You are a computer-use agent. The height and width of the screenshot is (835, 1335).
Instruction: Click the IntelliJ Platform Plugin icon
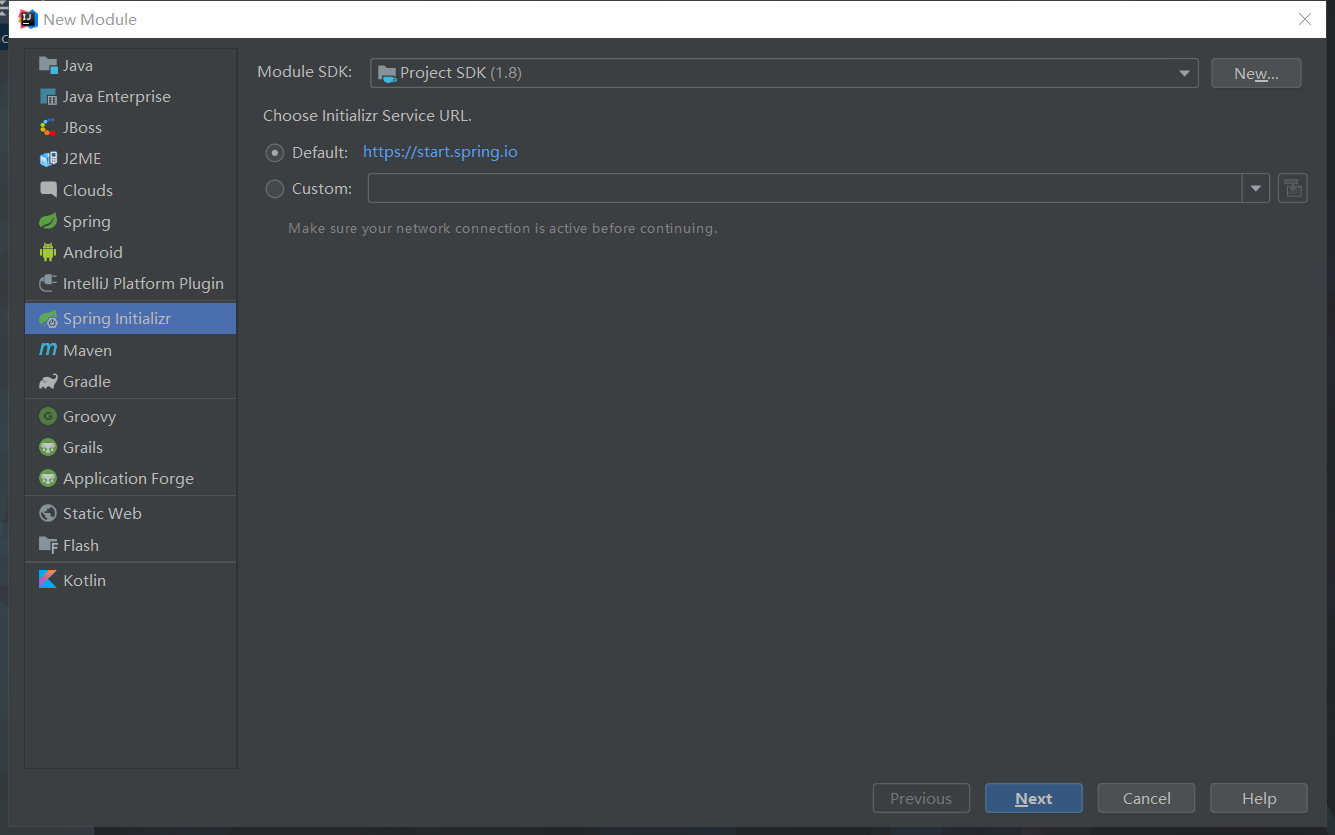pyautogui.click(x=48, y=283)
